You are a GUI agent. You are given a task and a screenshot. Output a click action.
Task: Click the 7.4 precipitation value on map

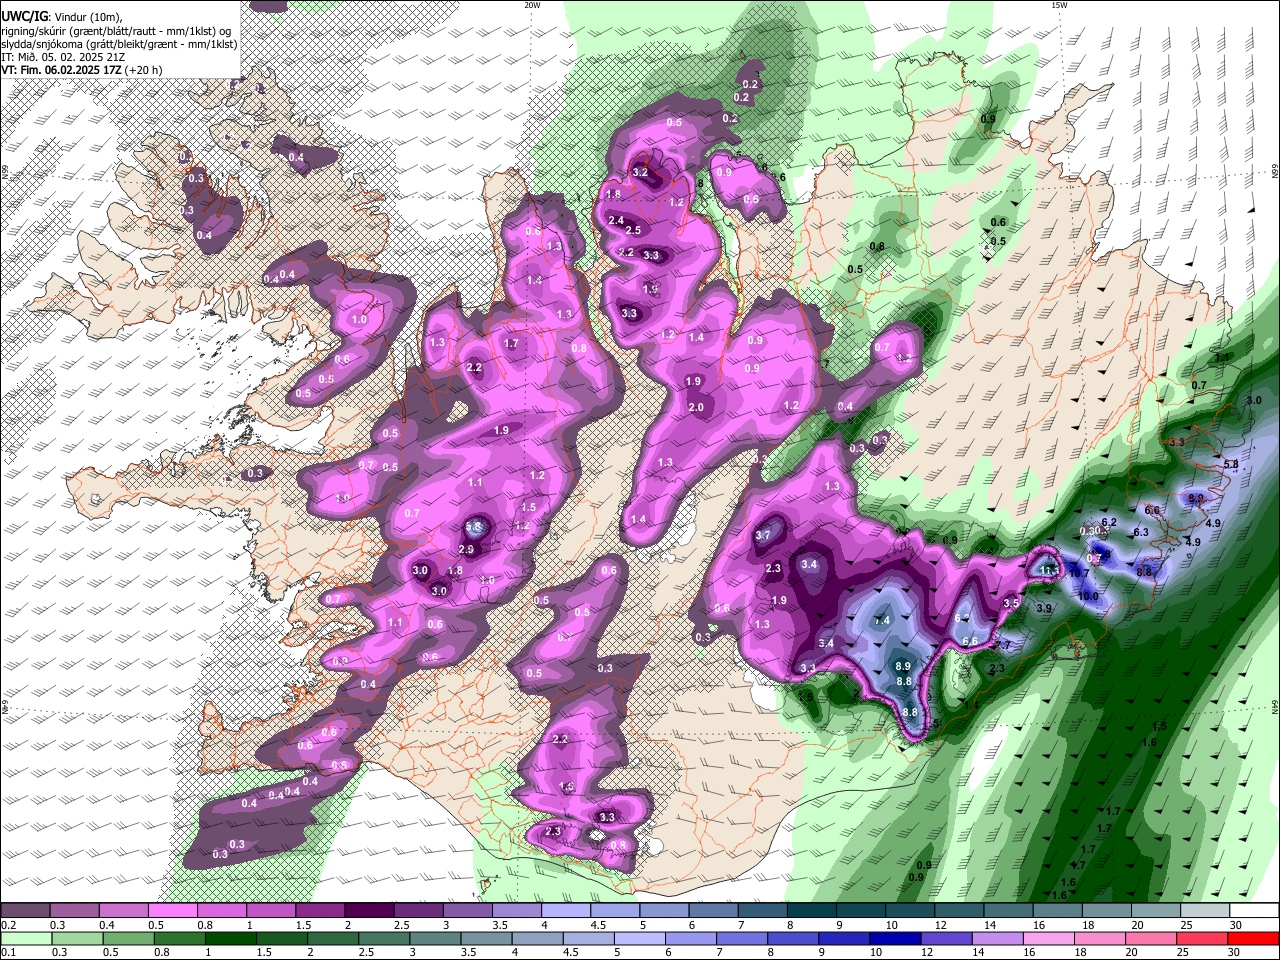[882, 621]
